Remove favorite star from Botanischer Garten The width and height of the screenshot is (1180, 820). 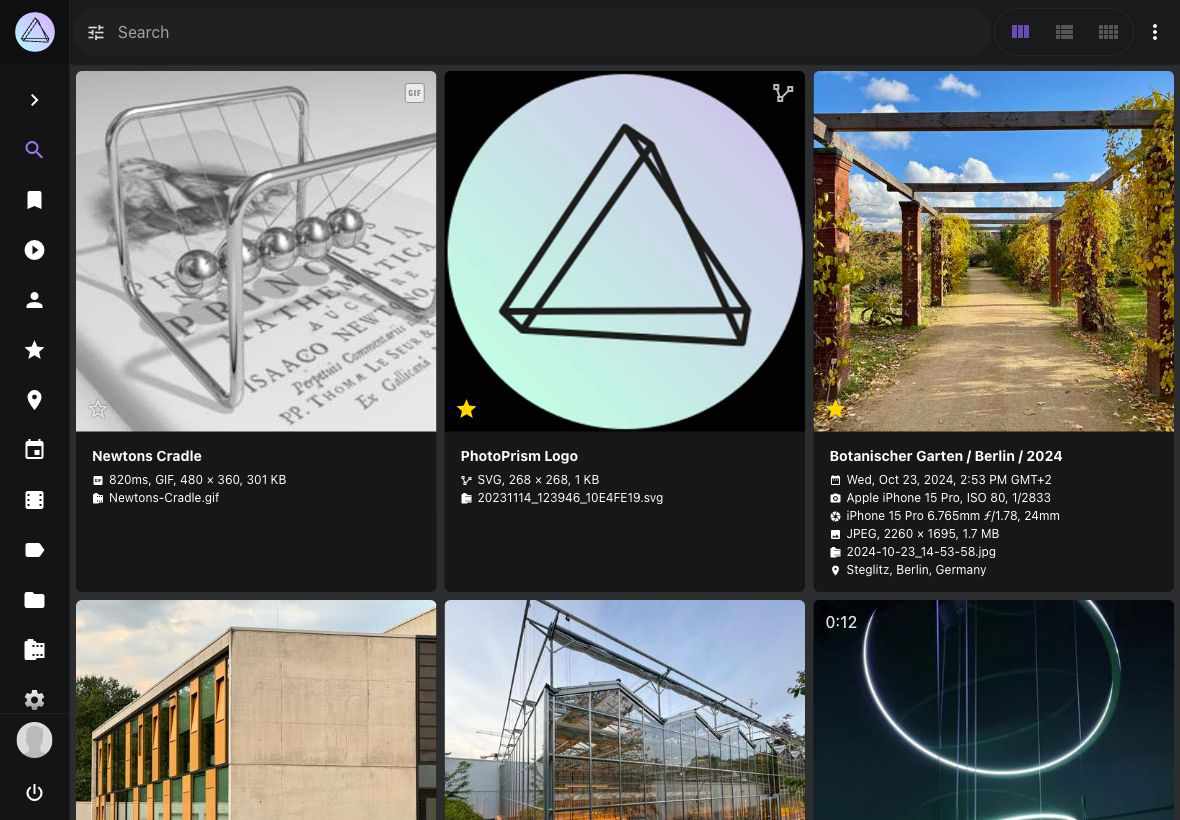coord(835,408)
